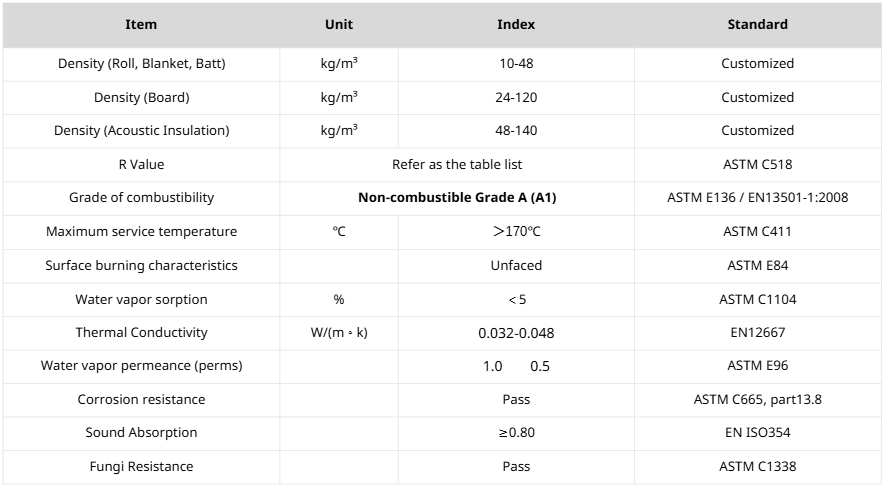Click ASTM E136 / EN13501-1:2008 standard cell
885x488 pixels.
pos(757,198)
